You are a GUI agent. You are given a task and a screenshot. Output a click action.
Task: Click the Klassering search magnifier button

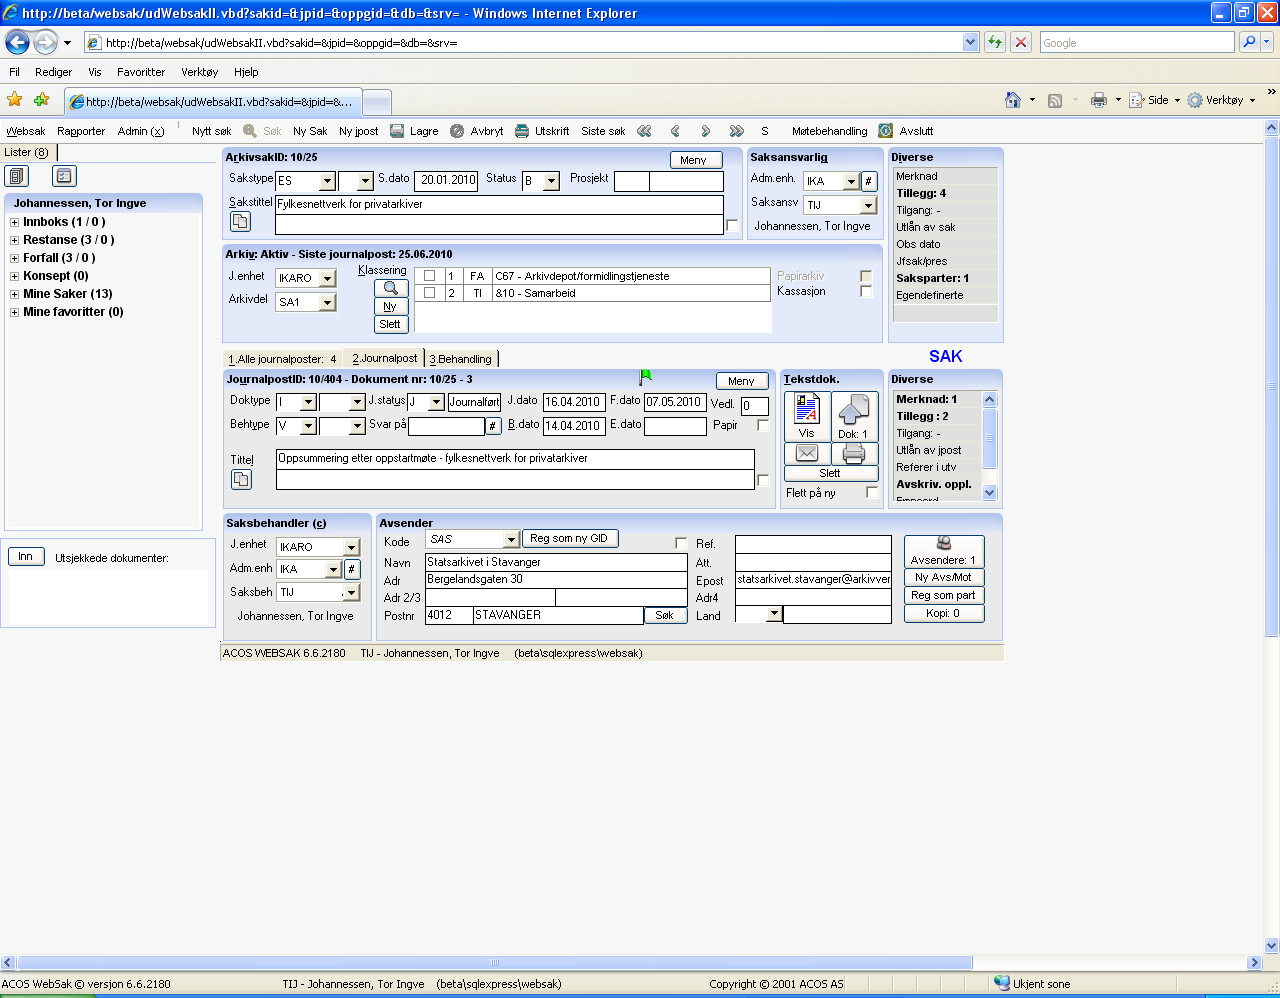pyautogui.click(x=391, y=288)
